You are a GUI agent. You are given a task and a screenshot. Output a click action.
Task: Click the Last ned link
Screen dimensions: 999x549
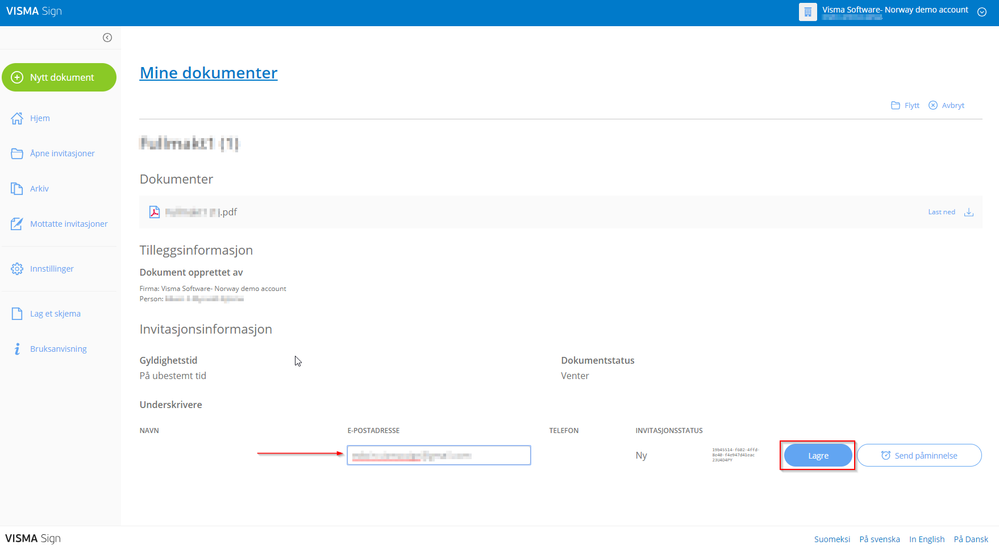tap(942, 212)
